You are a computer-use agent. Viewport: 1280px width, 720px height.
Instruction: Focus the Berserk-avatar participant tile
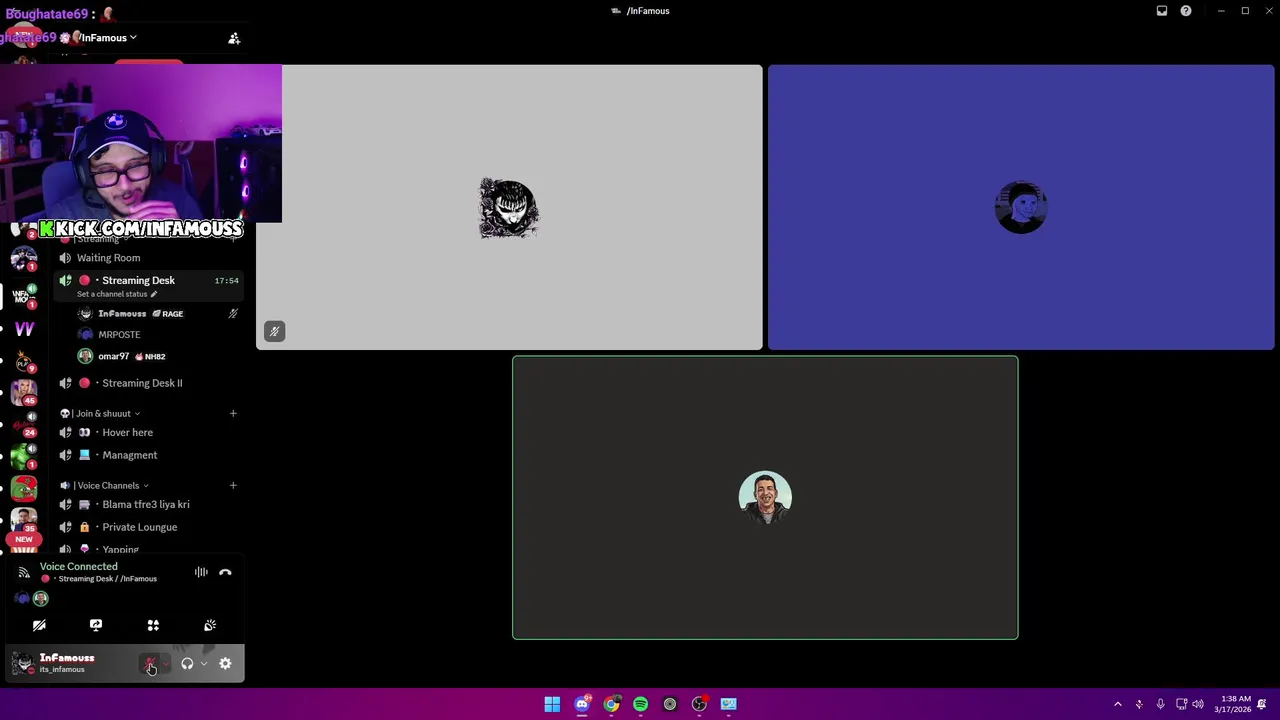(x=509, y=208)
